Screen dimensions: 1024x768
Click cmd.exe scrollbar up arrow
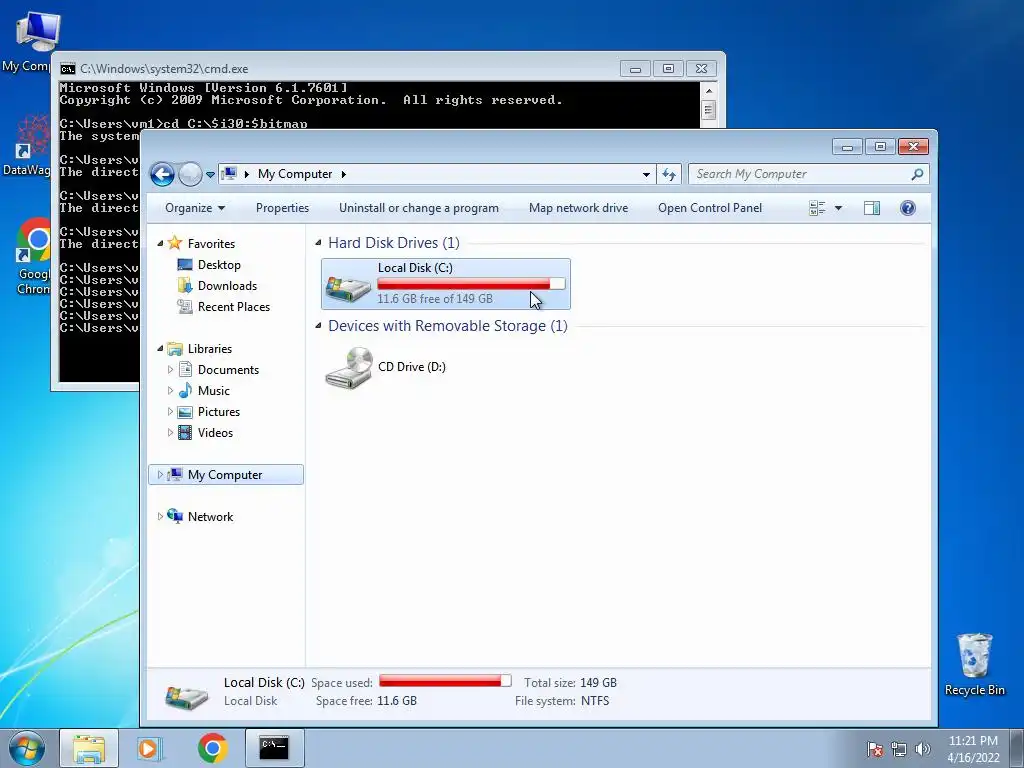click(x=709, y=91)
